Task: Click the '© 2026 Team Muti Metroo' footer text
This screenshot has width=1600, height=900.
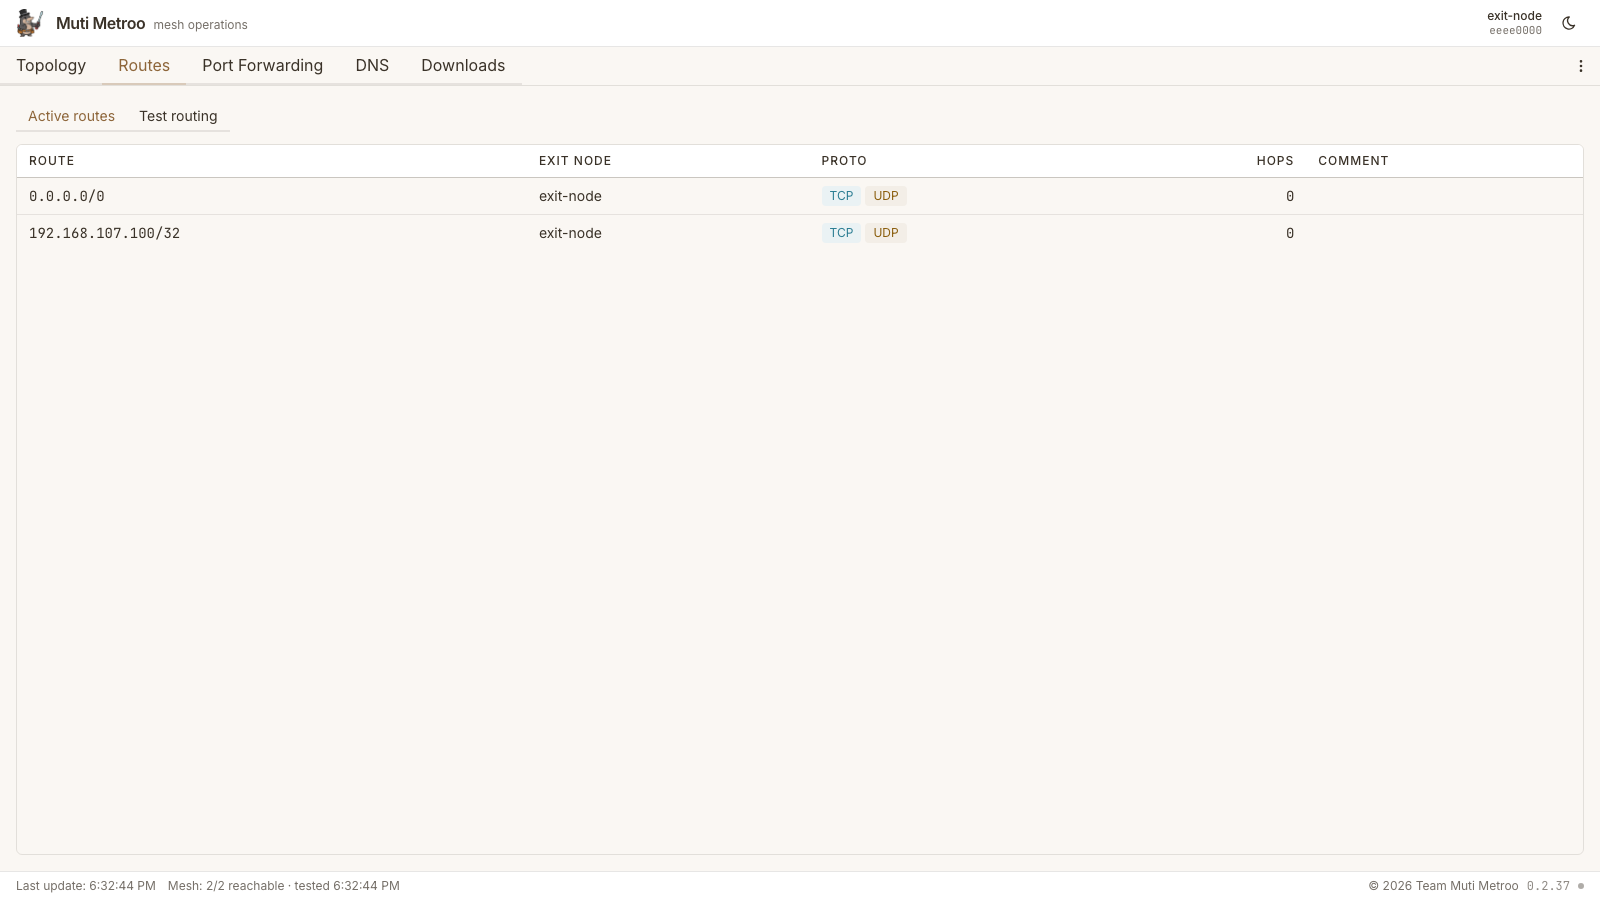Action: click(1443, 886)
